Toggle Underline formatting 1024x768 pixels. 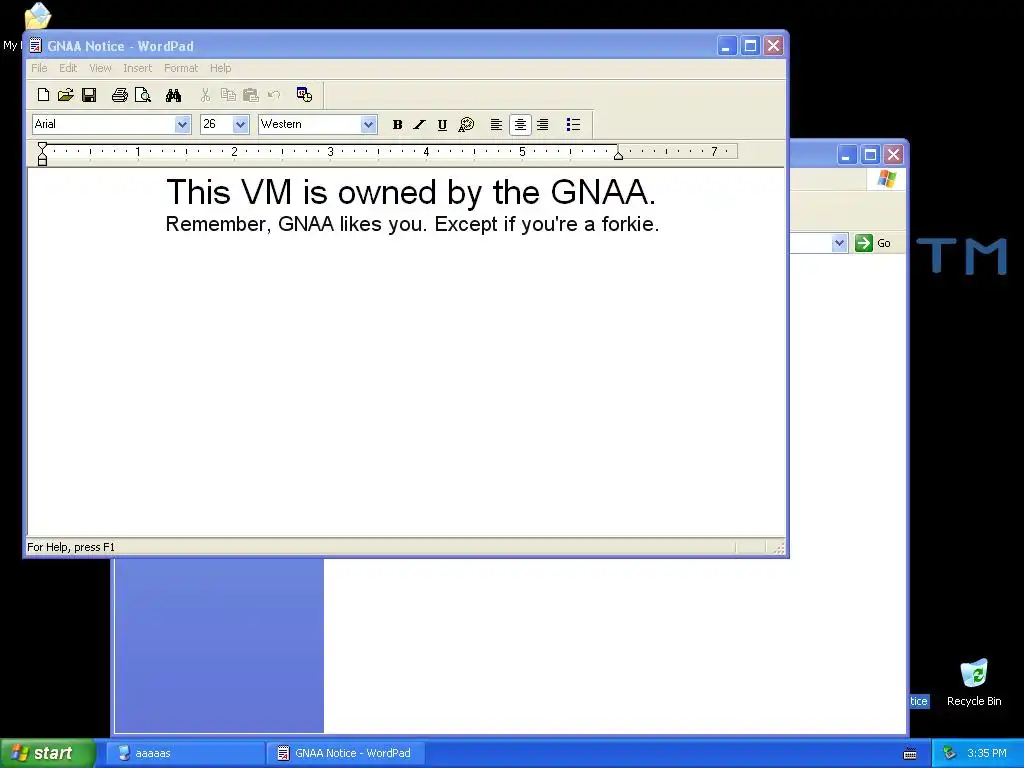442,125
